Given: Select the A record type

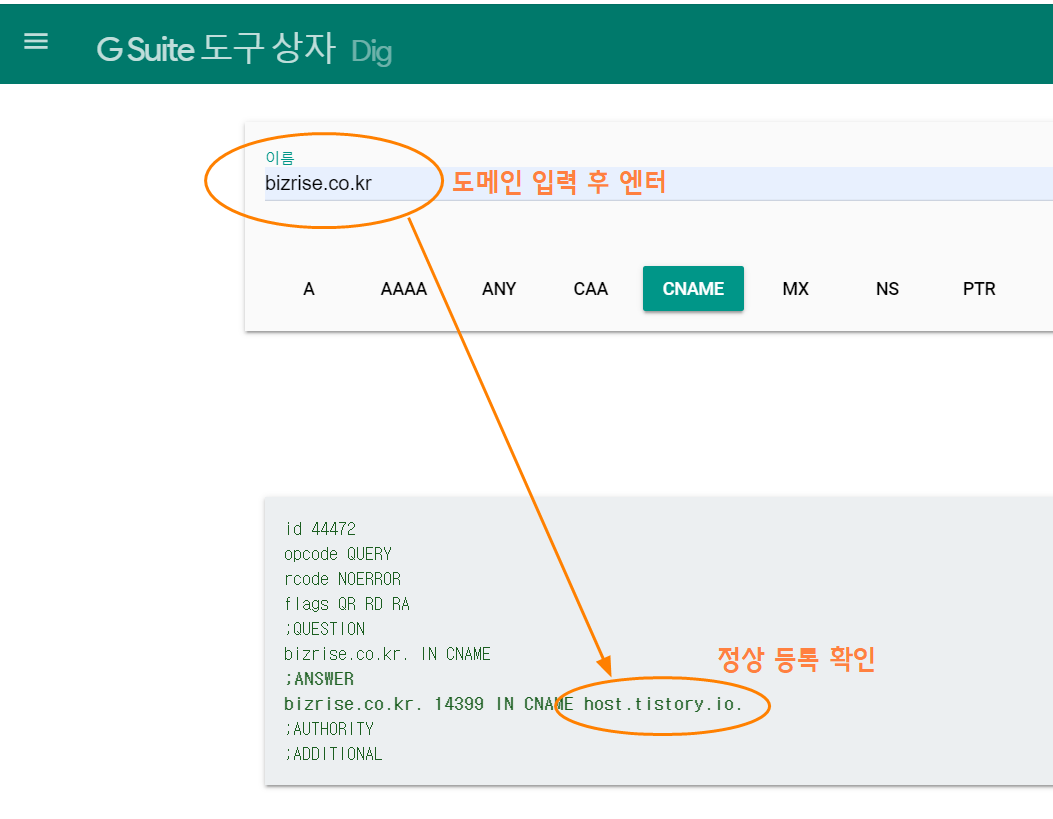Looking at the screenshot, I should coord(309,289).
